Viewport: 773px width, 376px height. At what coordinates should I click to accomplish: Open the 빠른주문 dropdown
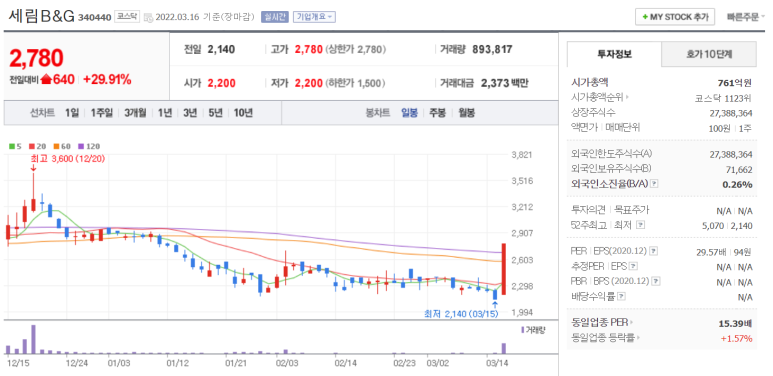pyautogui.click(x=746, y=17)
